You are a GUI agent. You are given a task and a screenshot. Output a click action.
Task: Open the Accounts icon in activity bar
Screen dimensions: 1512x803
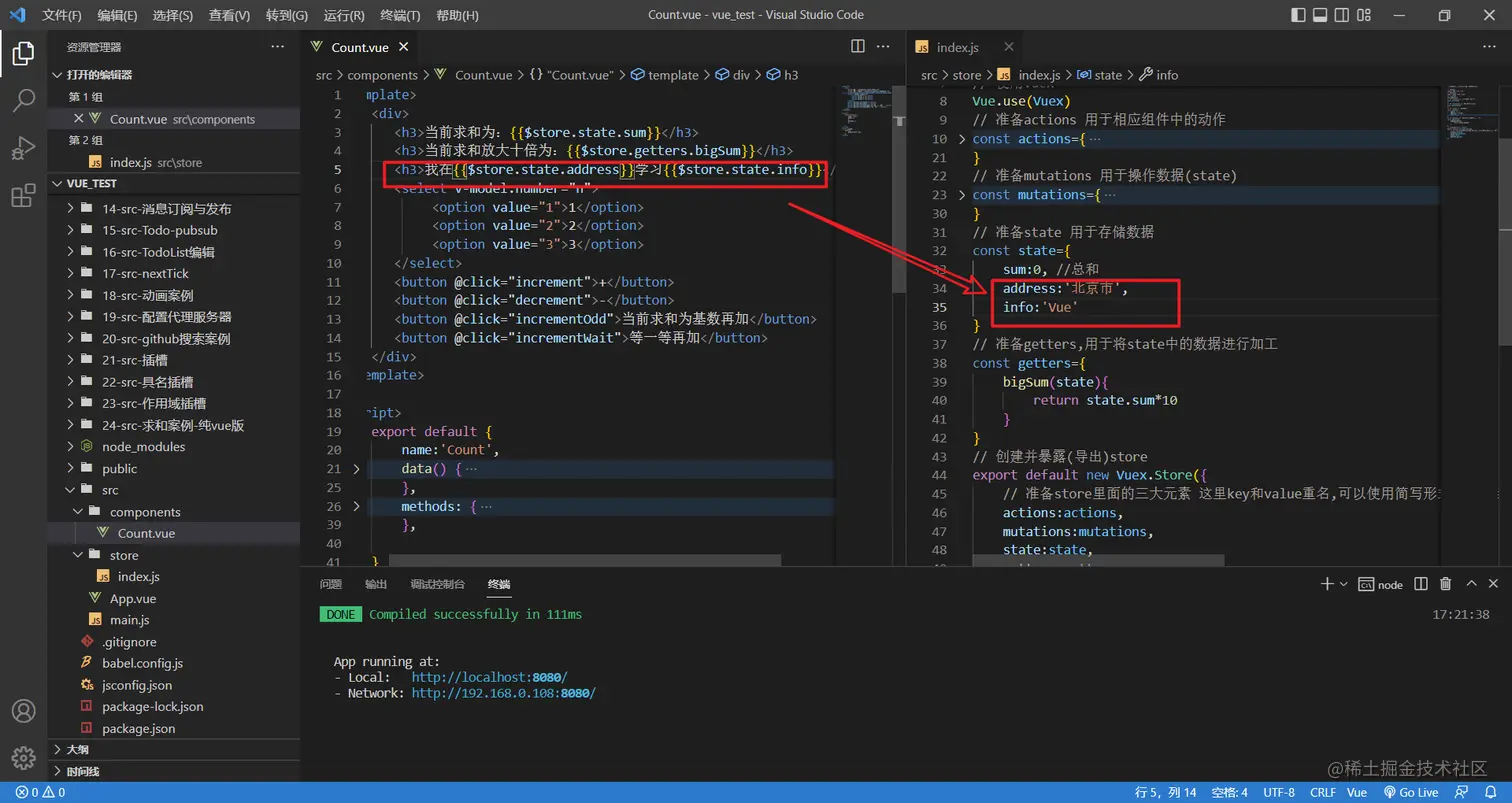pyautogui.click(x=23, y=711)
